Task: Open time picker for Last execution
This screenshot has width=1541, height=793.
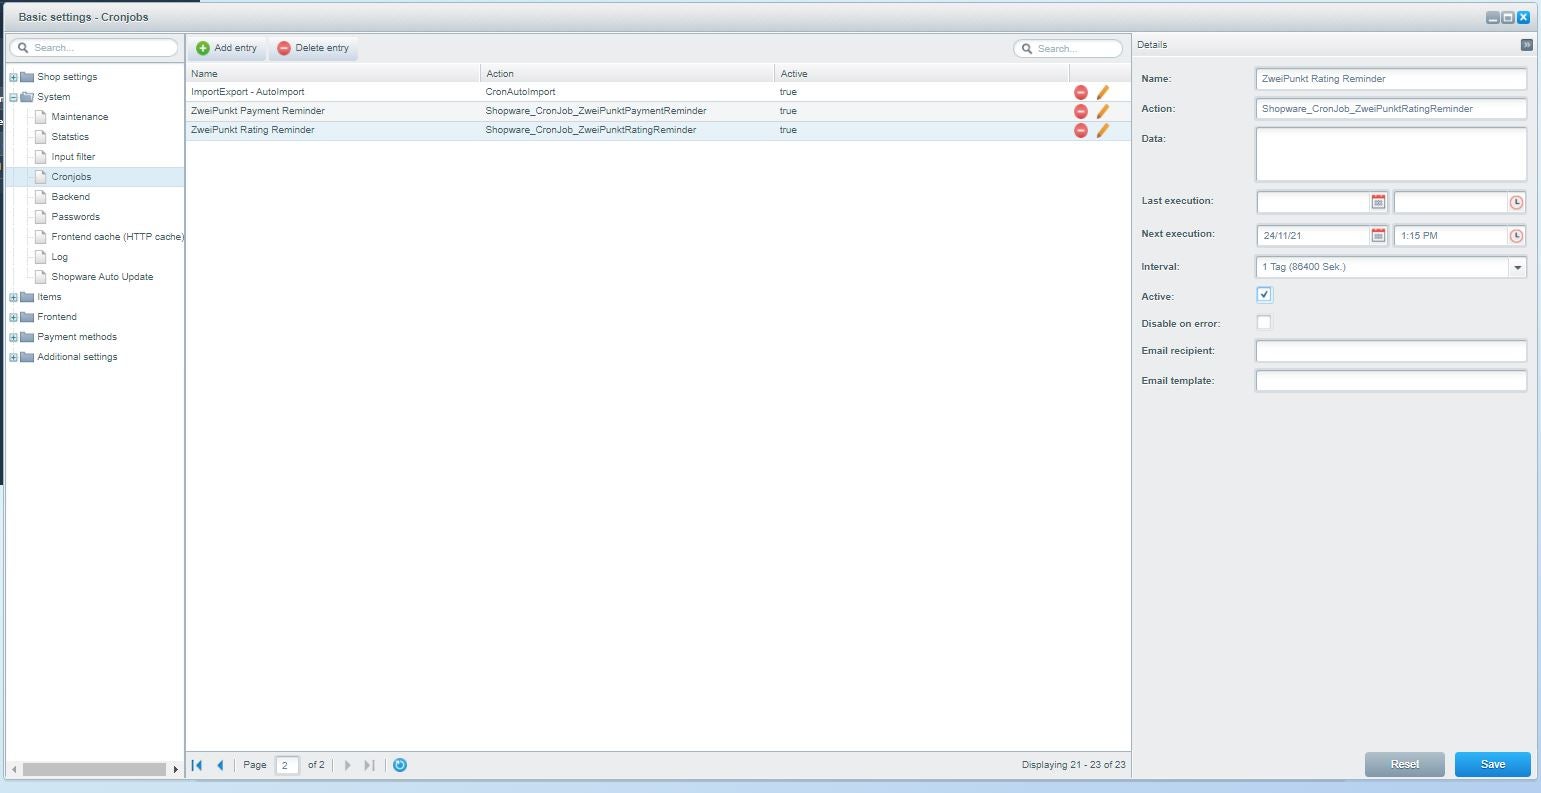Action: pyautogui.click(x=1516, y=202)
